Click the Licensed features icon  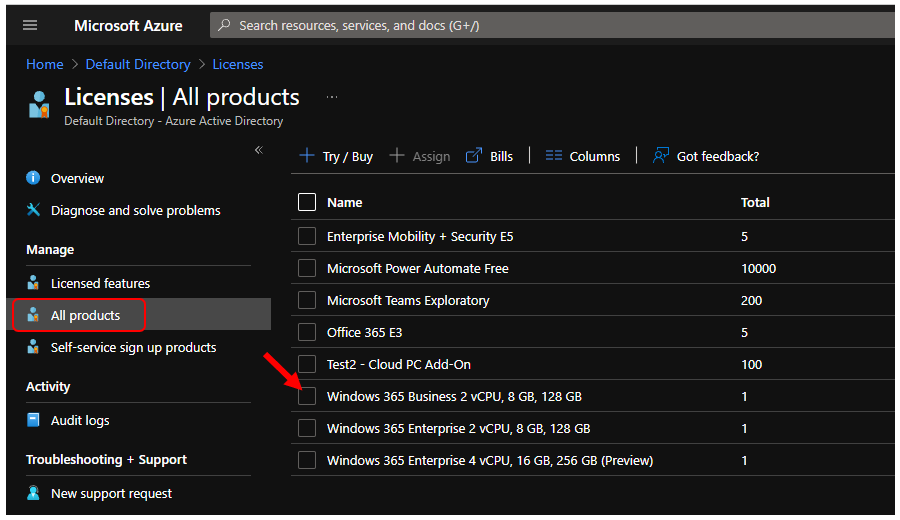click(33, 283)
